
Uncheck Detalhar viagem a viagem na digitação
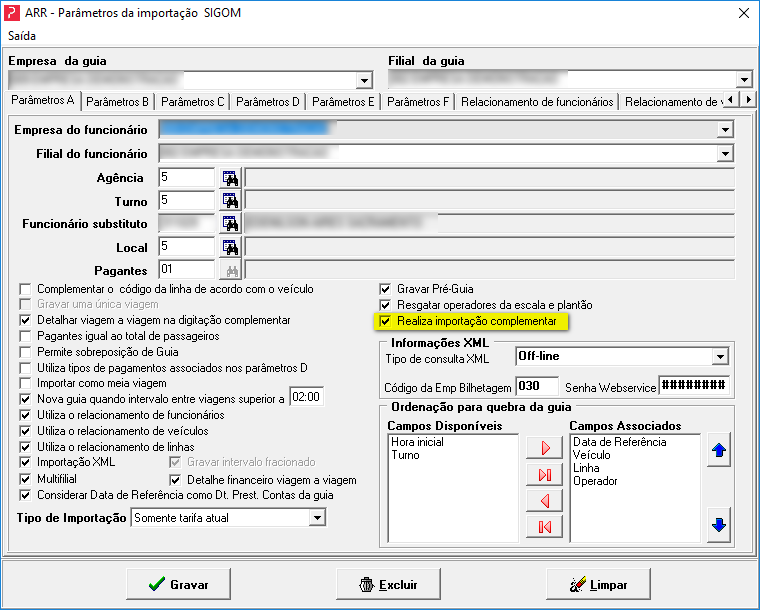[25, 320]
